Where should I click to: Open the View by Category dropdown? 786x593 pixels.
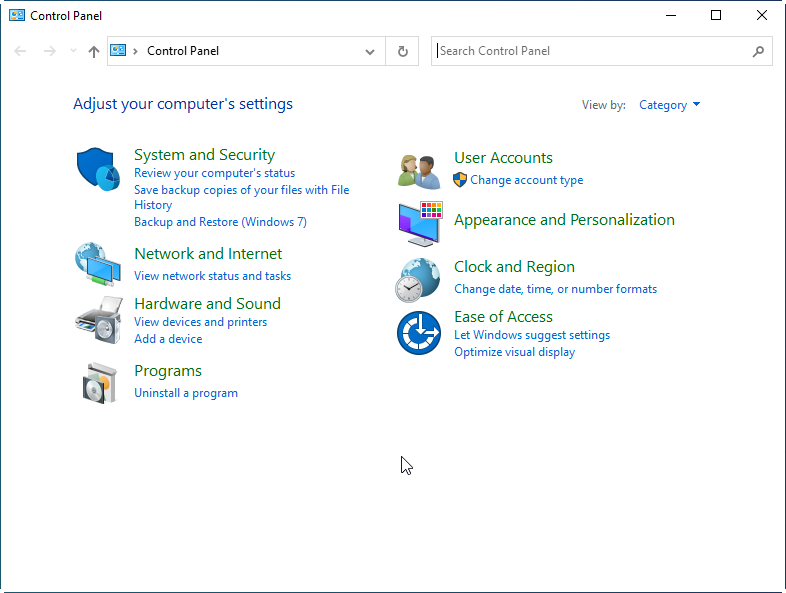(669, 105)
